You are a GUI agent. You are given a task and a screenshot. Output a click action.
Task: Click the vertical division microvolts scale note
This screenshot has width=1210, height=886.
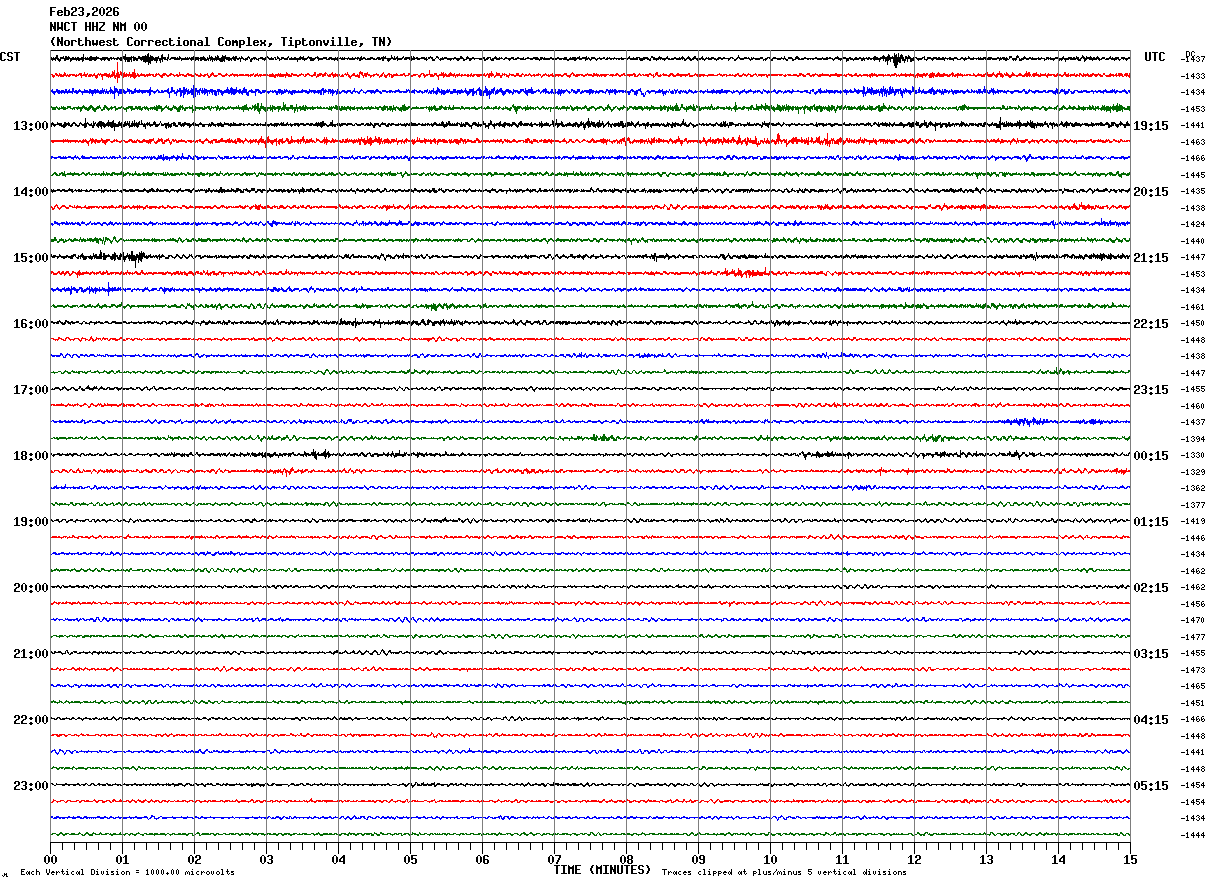[x=127, y=873]
